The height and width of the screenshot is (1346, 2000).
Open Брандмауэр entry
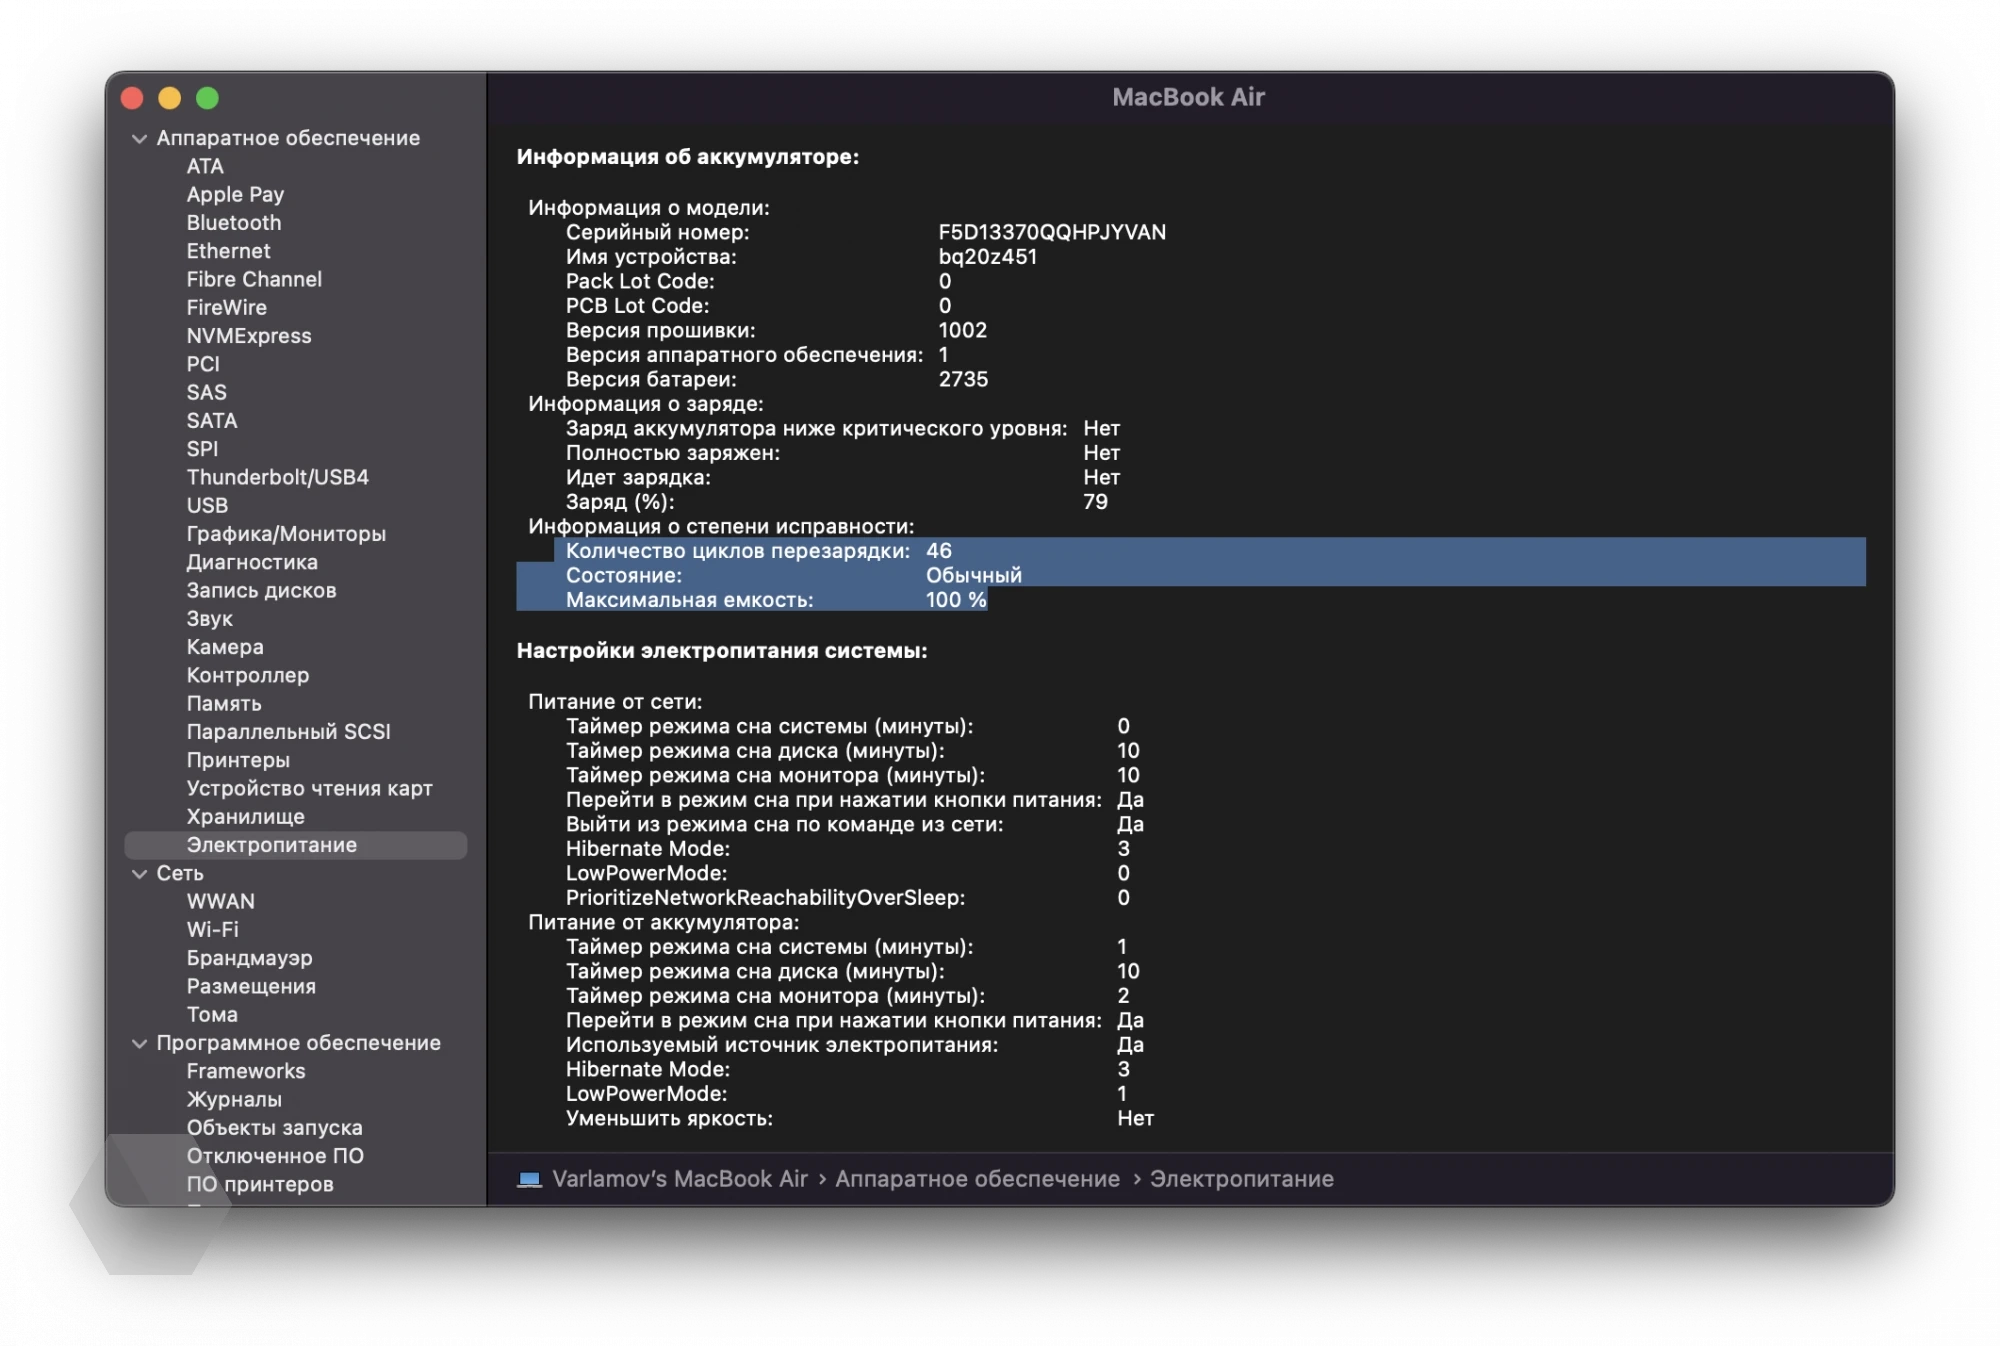tap(249, 958)
